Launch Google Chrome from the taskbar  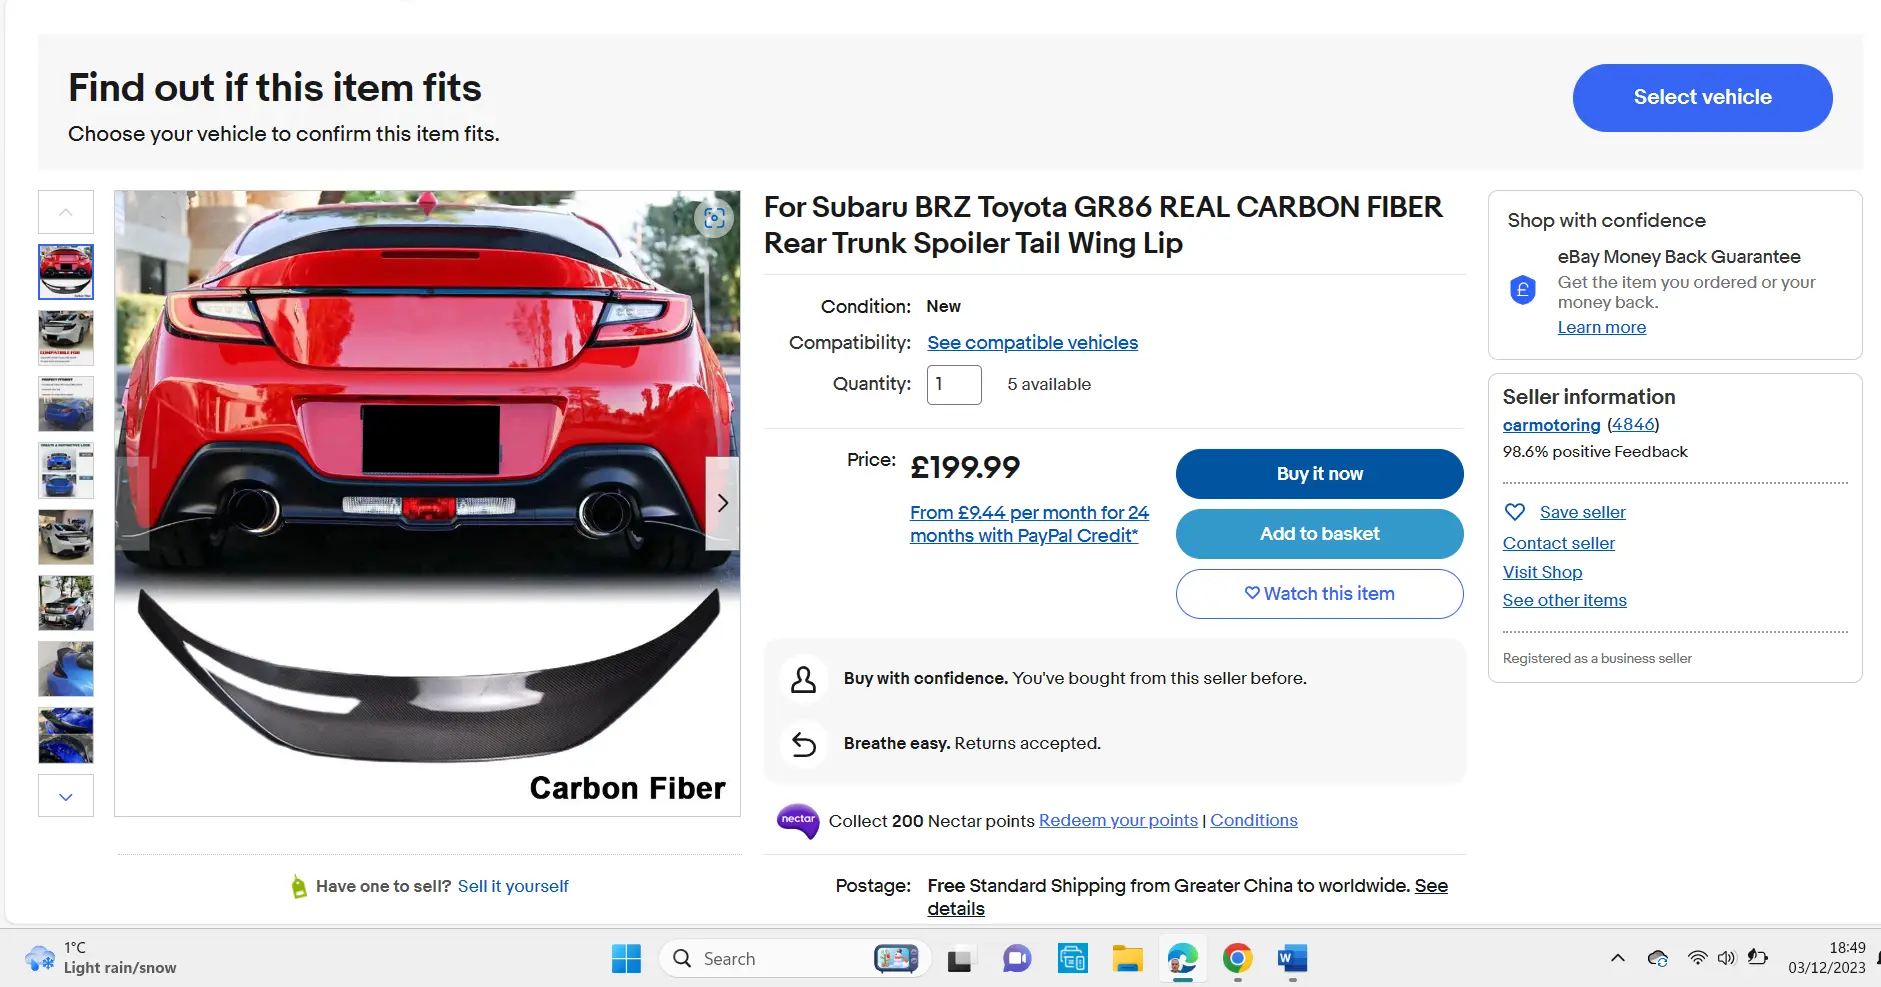[1237, 959]
